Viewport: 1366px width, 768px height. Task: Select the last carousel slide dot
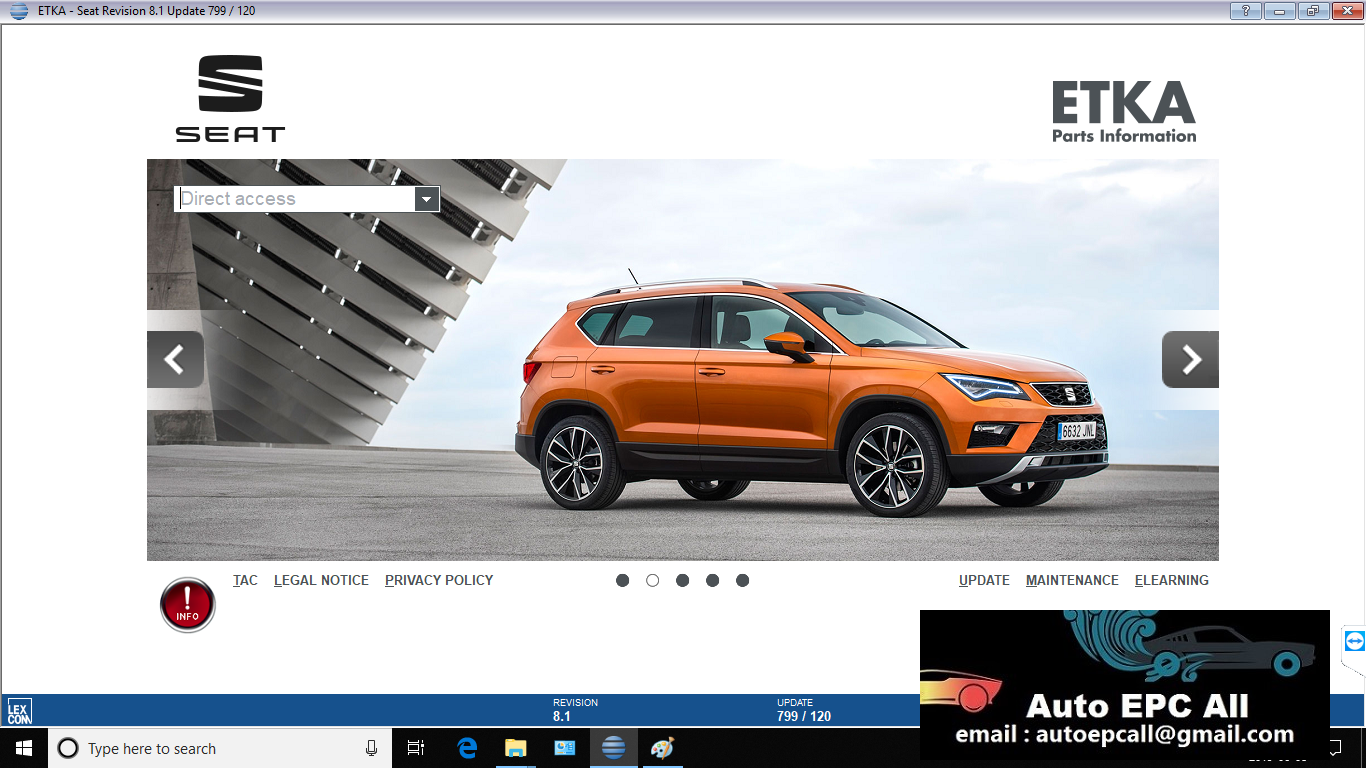click(x=743, y=579)
